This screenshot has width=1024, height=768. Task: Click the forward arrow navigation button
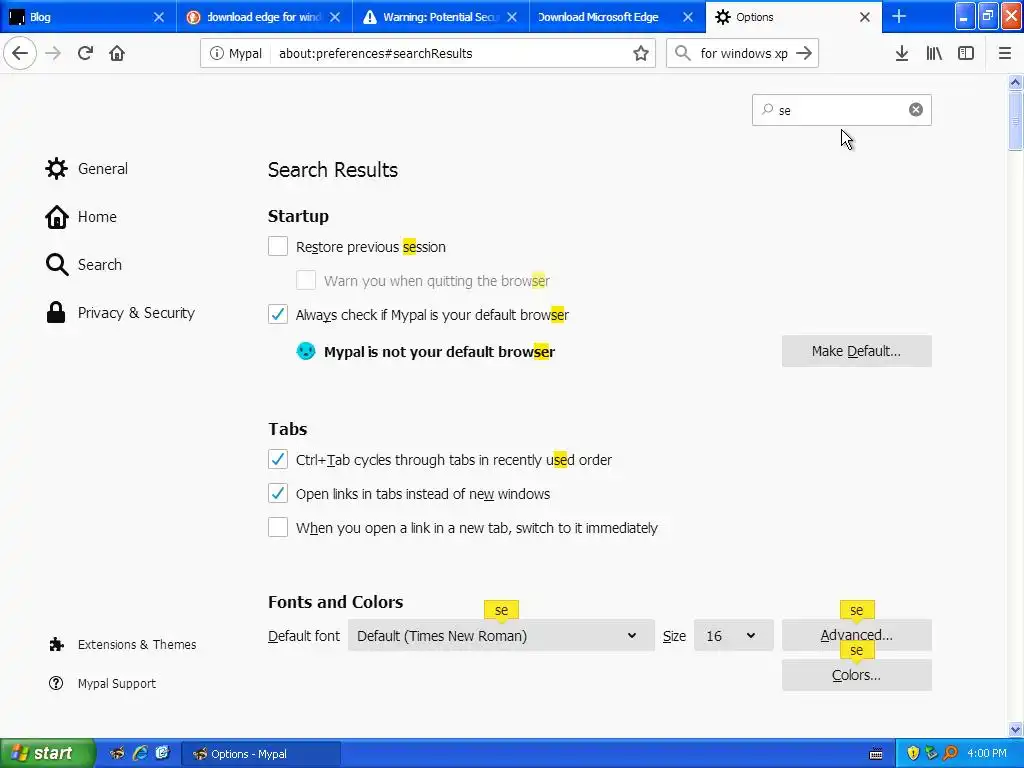tap(54, 54)
